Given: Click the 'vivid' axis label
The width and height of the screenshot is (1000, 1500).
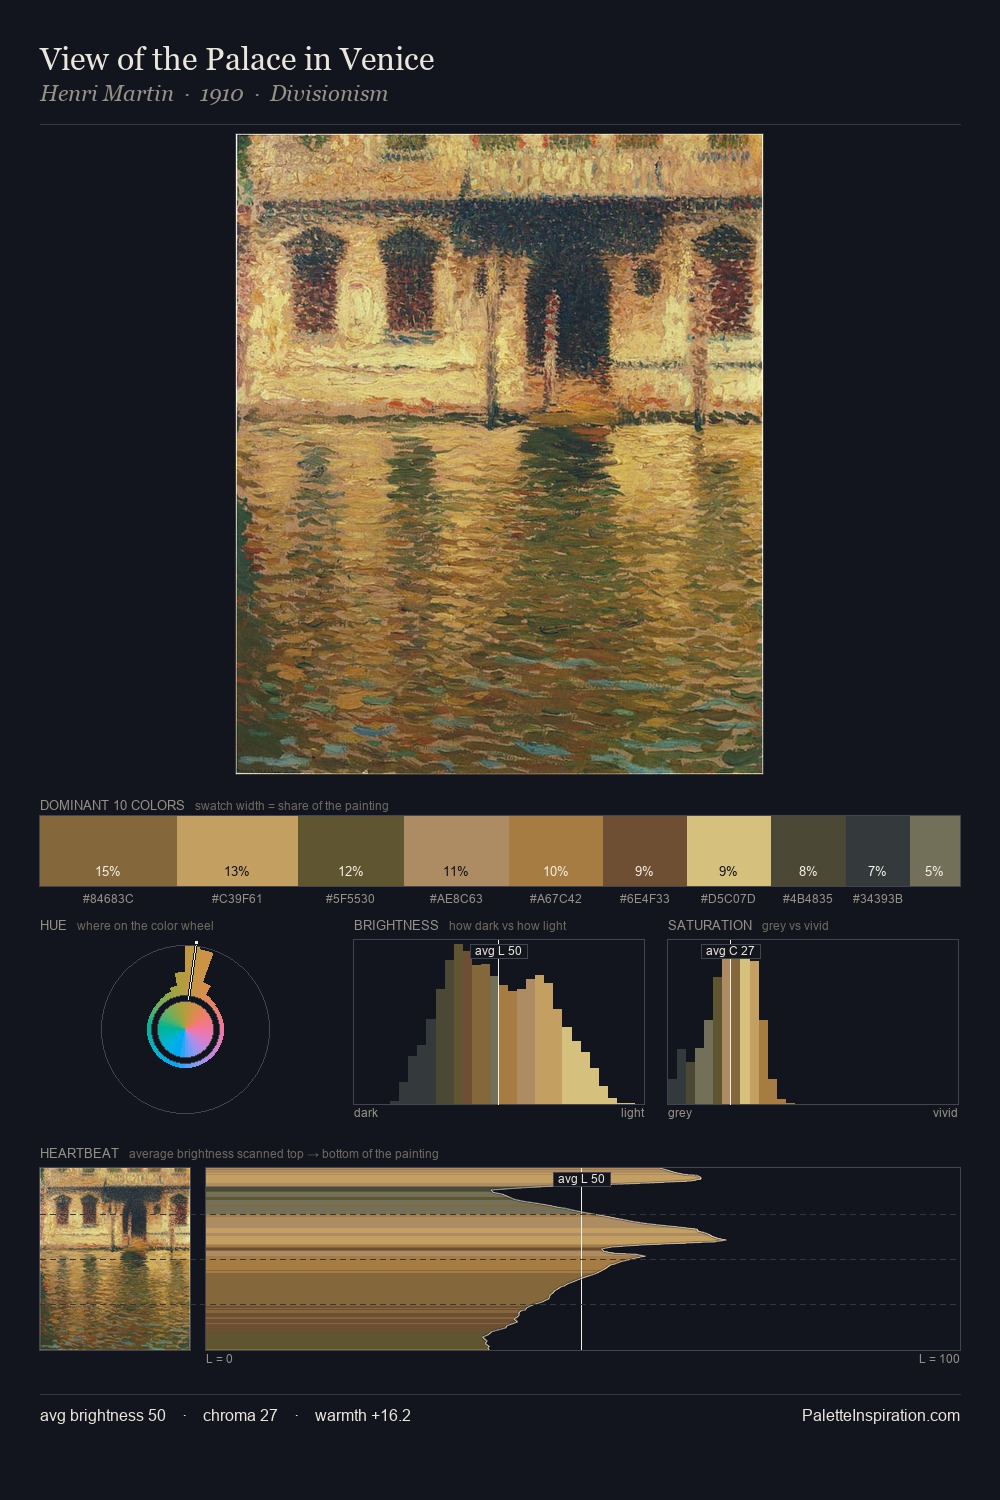Looking at the screenshot, I should (945, 1113).
